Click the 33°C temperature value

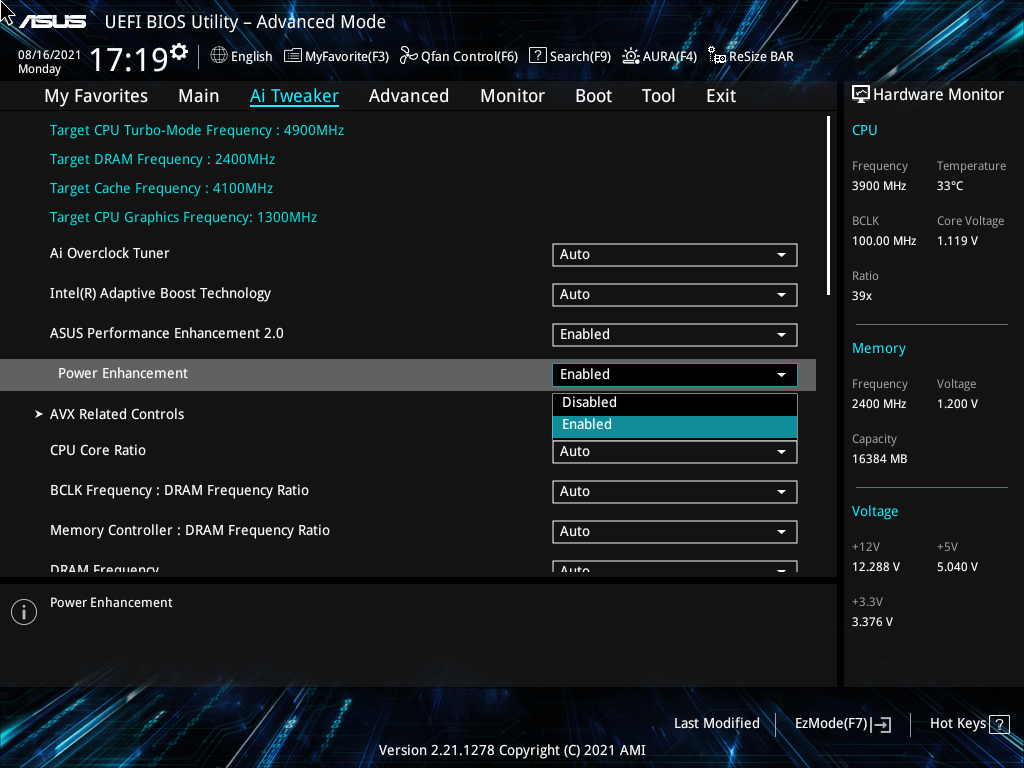pos(950,186)
